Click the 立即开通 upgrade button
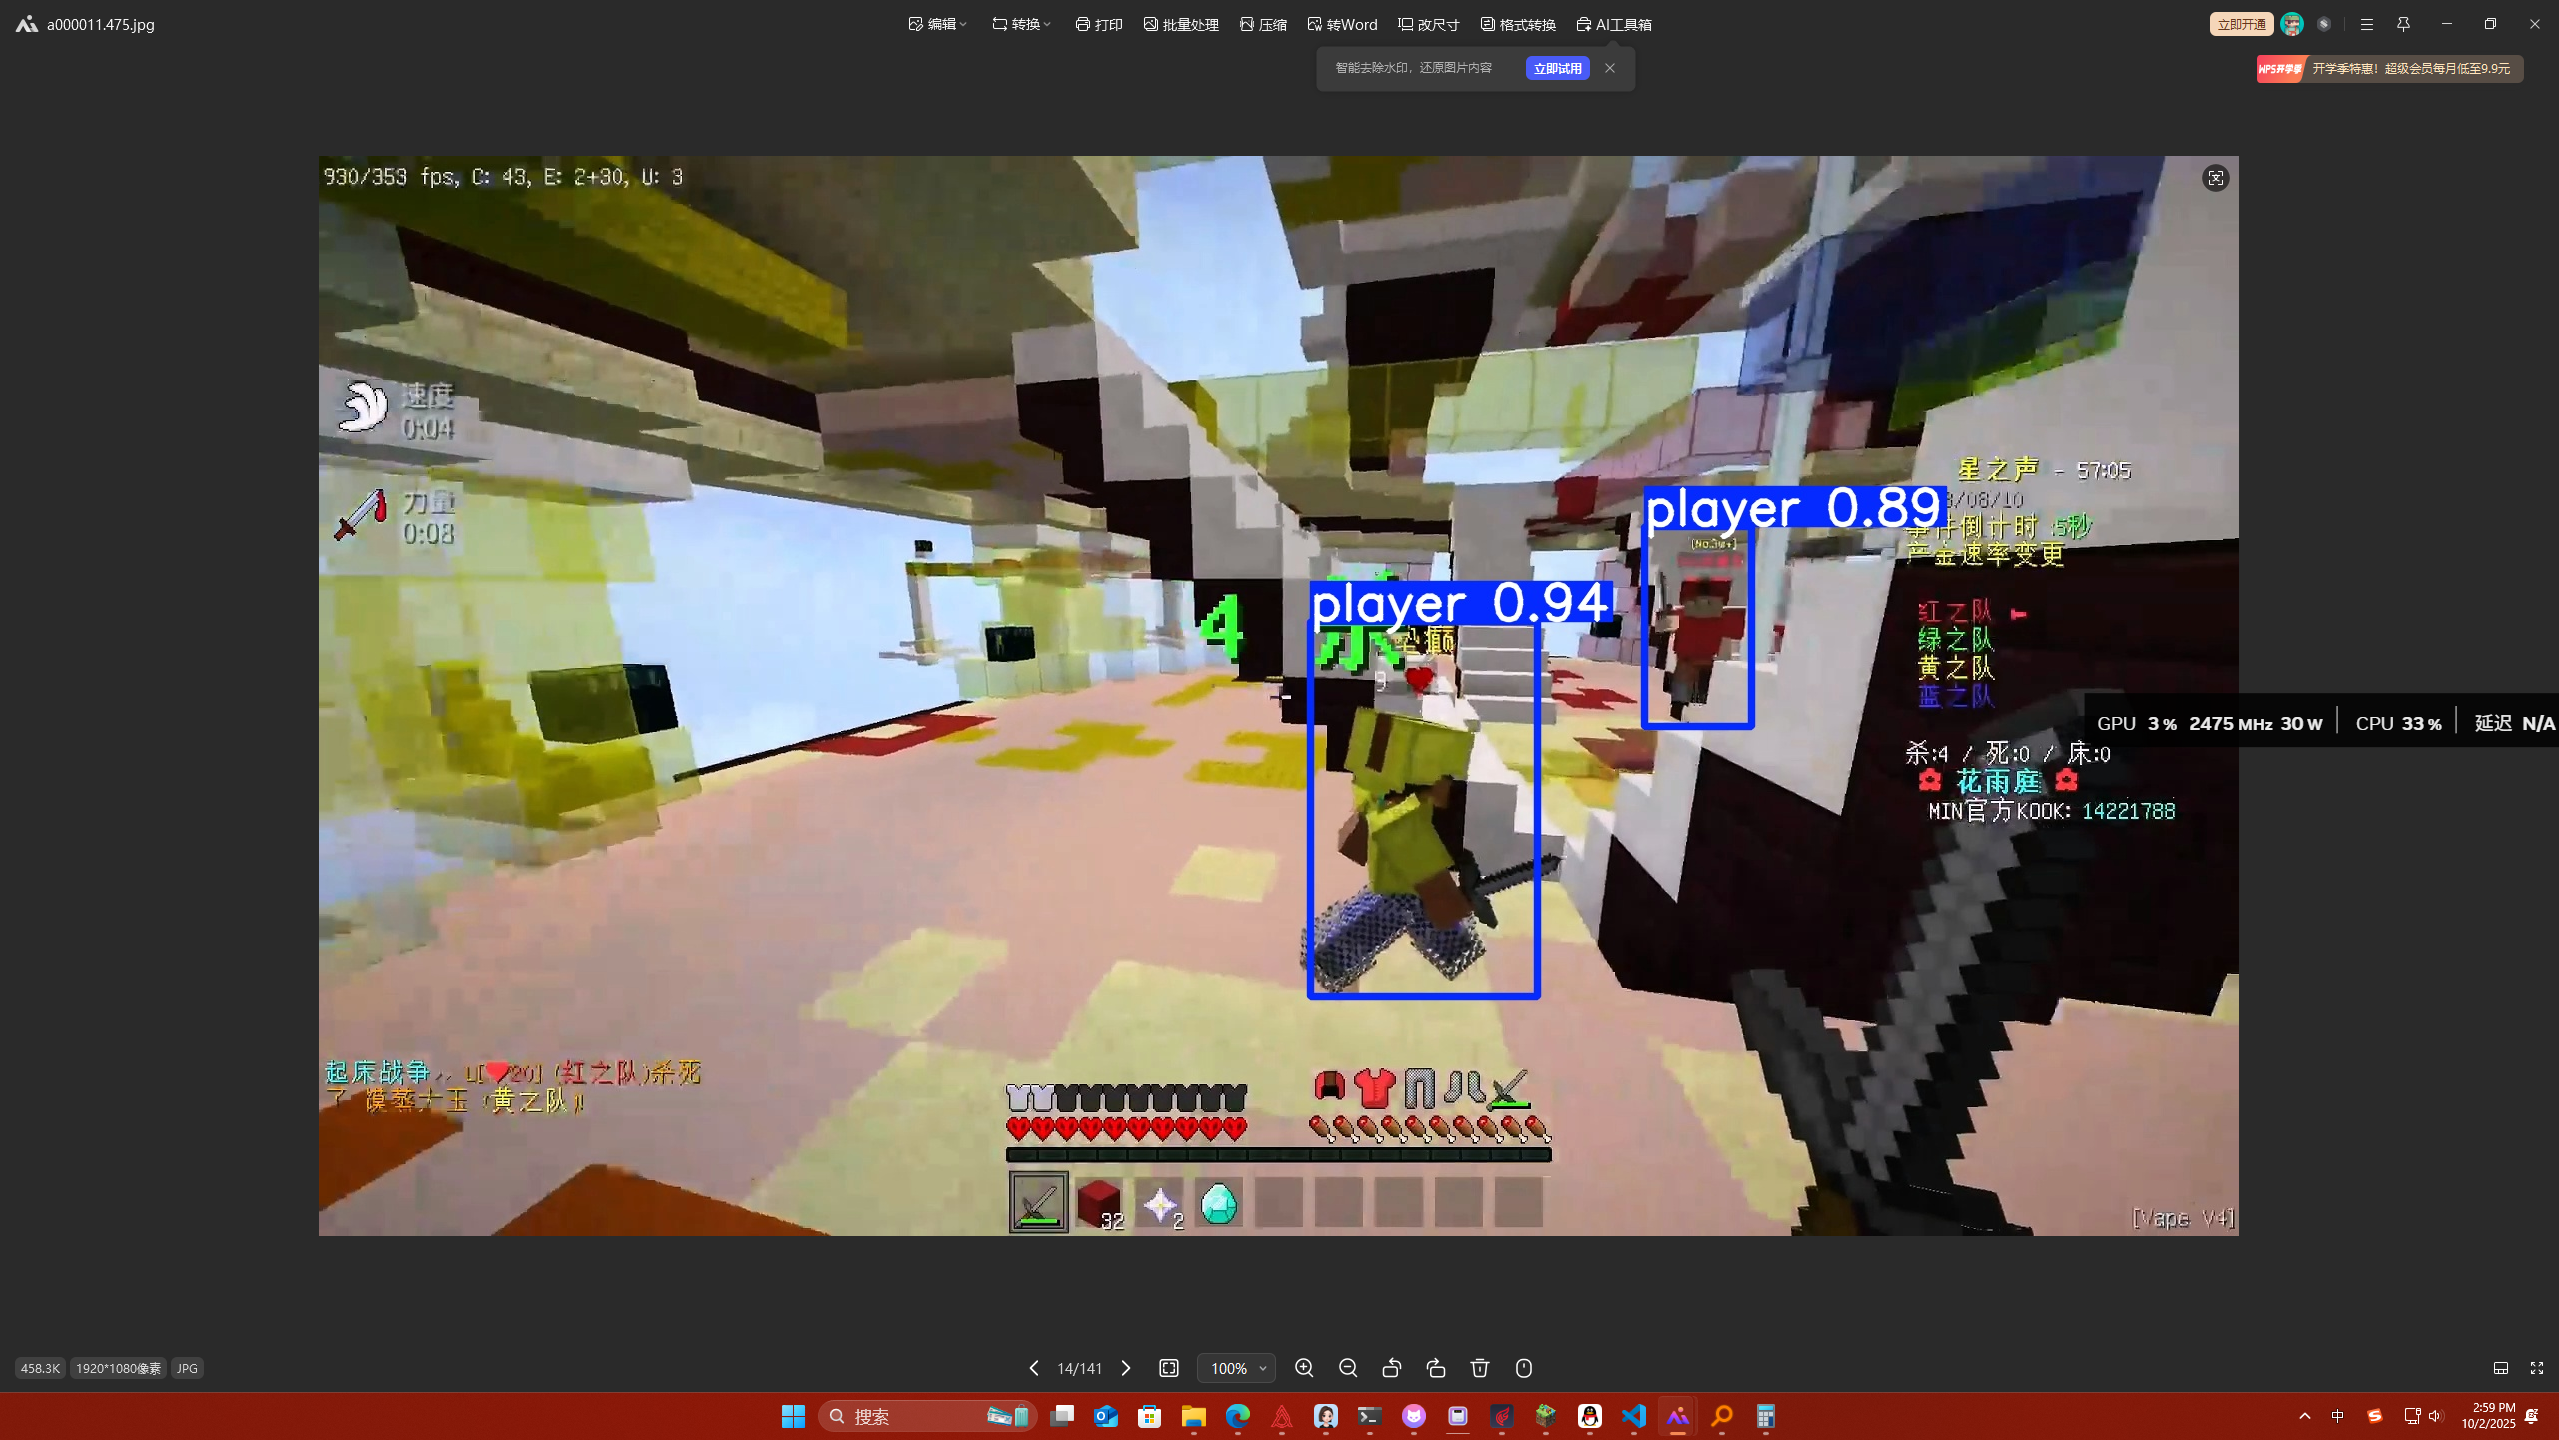Screen dimensions: 2559x1440 (x=2241, y=24)
